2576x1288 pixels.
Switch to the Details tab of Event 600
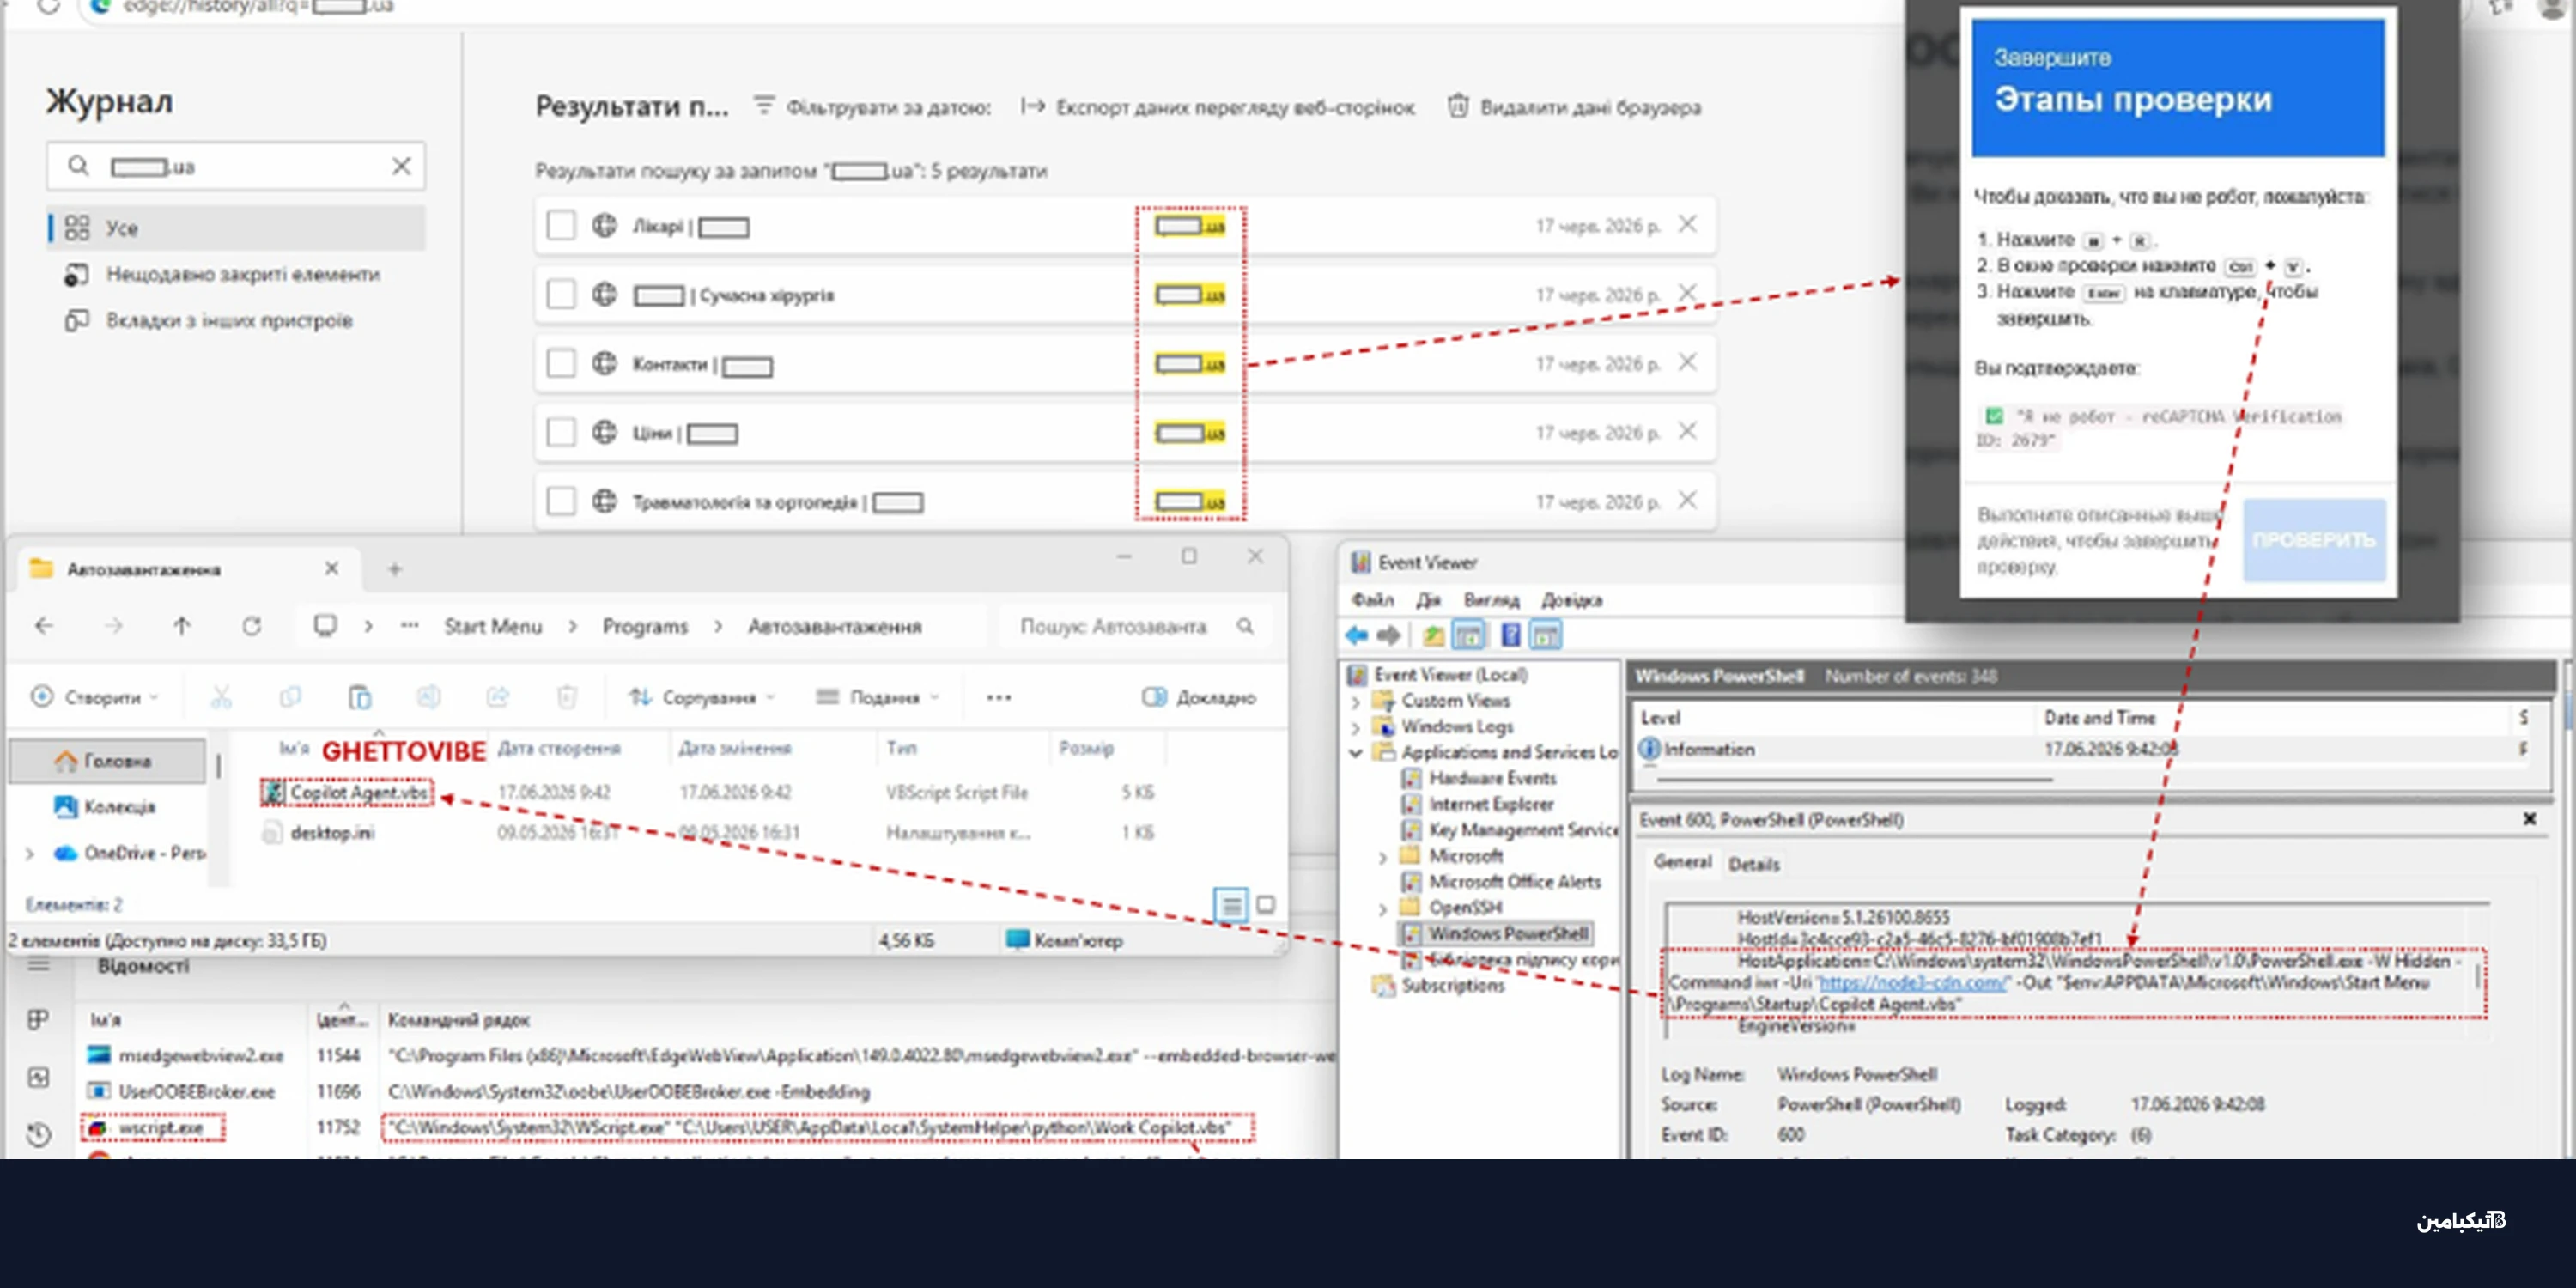pos(1753,864)
